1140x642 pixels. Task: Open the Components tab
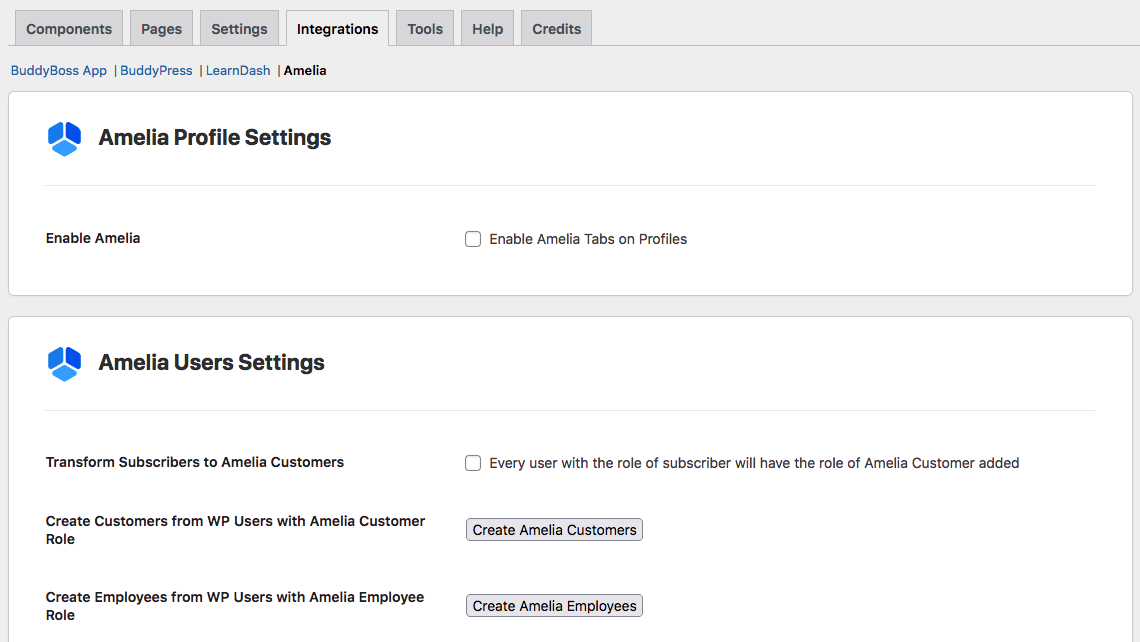coord(69,29)
